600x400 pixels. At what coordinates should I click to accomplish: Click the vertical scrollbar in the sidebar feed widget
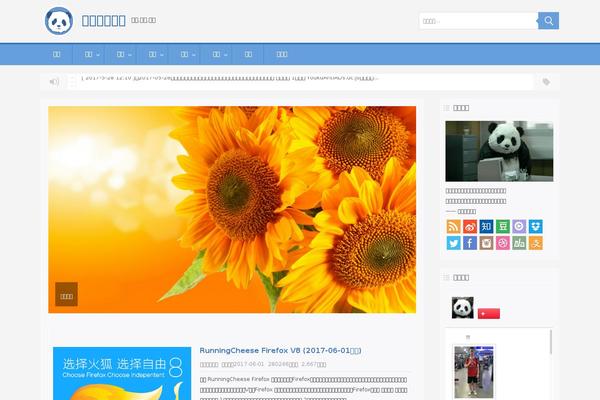click(551, 342)
